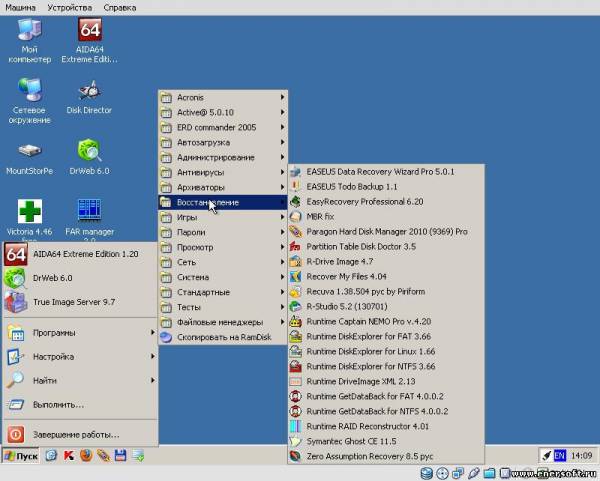Launch Runtime GetDataBack for FAT 4.0.0.2
The image size is (600, 481).
[x=386, y=396]
